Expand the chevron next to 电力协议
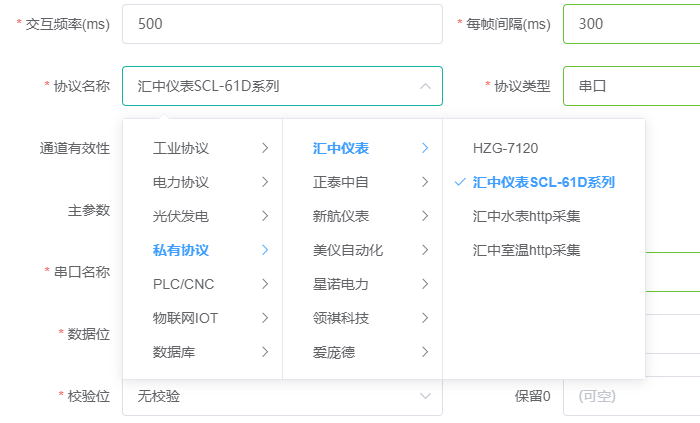Image resolution: width=700 pixels, height=423 pixels. (x=265, y=182)
